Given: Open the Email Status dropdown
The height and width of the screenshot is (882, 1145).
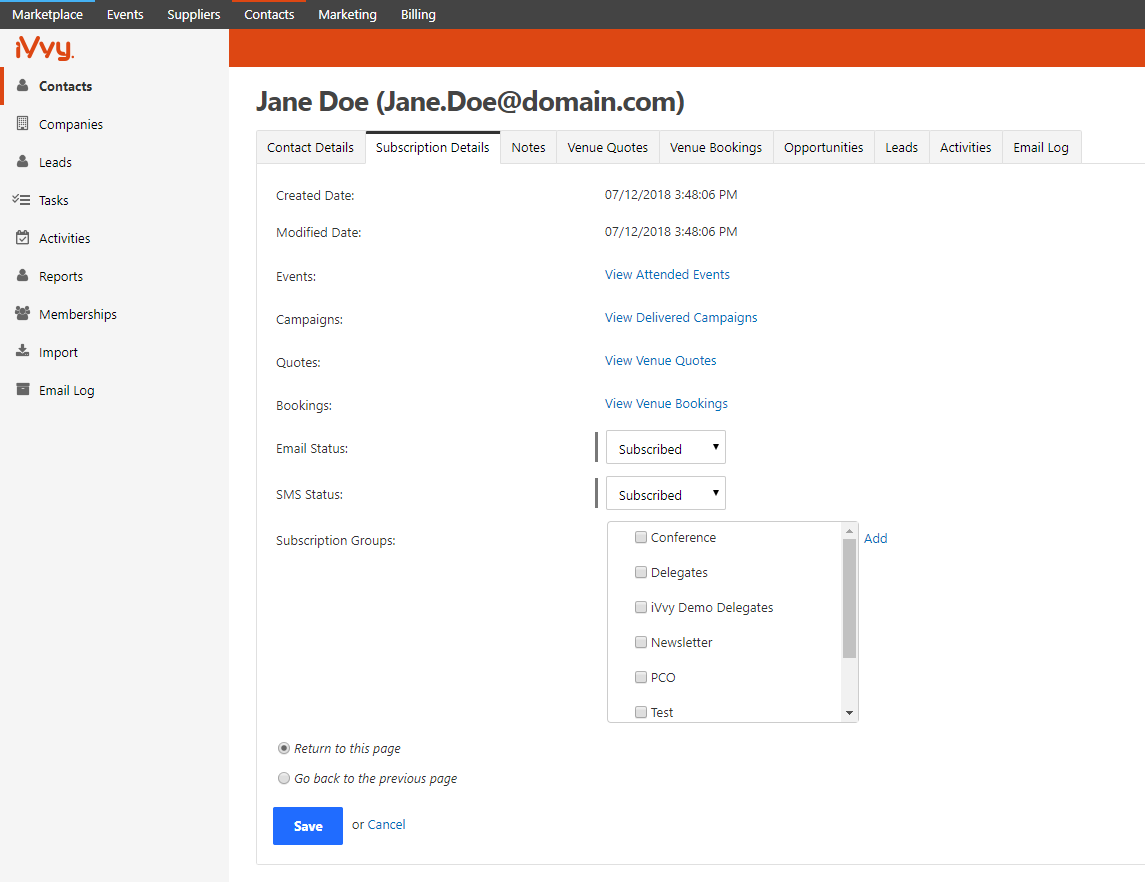Looking at the screenshot, I should [665, 448].
